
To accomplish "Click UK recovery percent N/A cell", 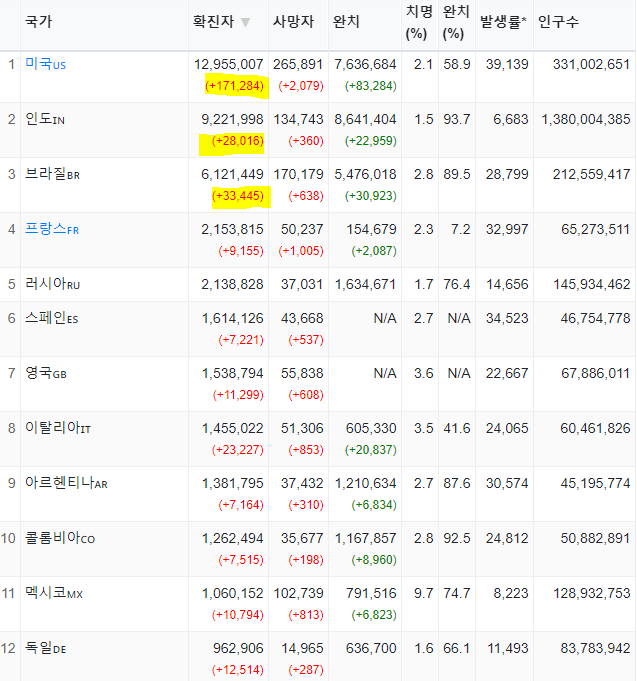I will tap(459, 374).
